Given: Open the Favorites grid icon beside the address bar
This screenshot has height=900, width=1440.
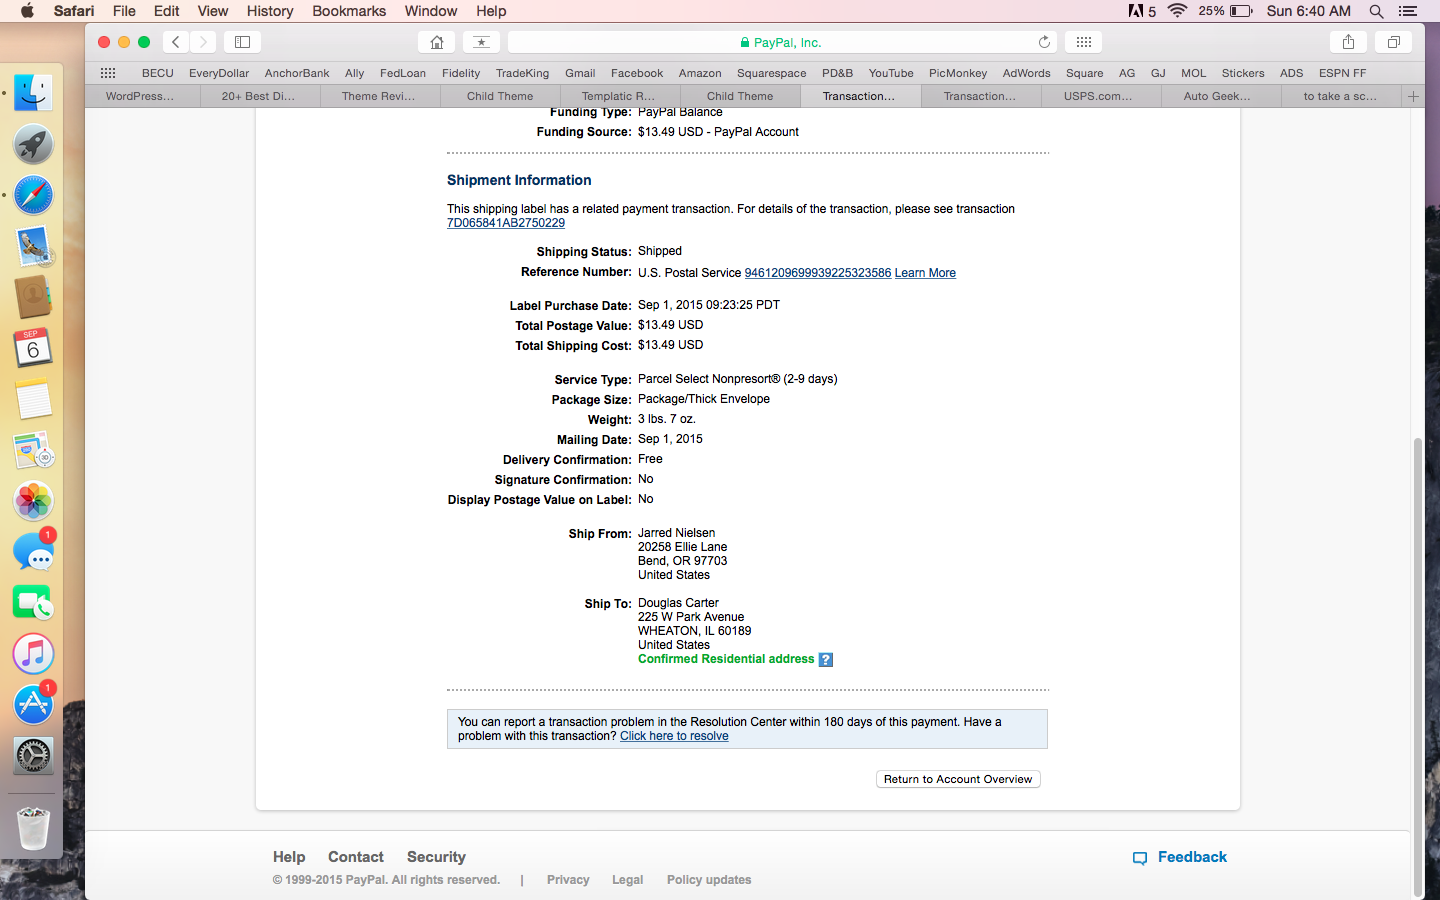Looking at the screenshot, I should pyautogui.click(x=1083, y=42).
